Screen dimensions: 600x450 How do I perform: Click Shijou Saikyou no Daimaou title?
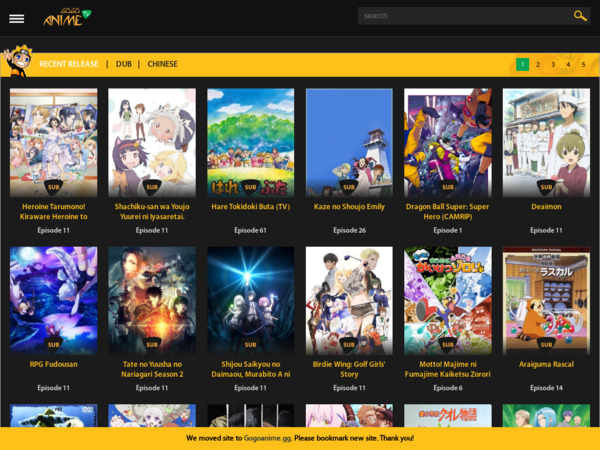coord(251,369)
